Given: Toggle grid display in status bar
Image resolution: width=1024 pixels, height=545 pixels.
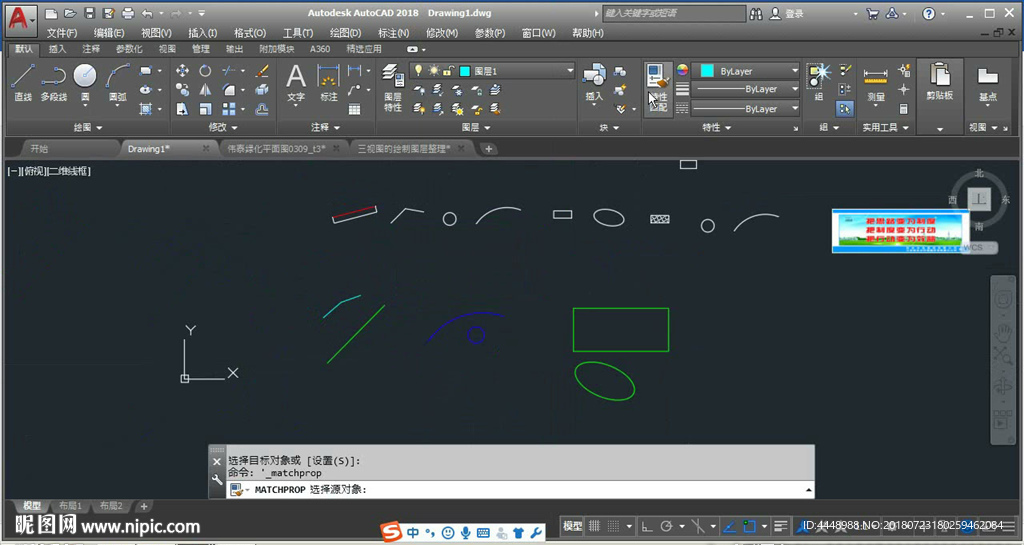Looking at the screenshot, I should click(x=594, y=525).
